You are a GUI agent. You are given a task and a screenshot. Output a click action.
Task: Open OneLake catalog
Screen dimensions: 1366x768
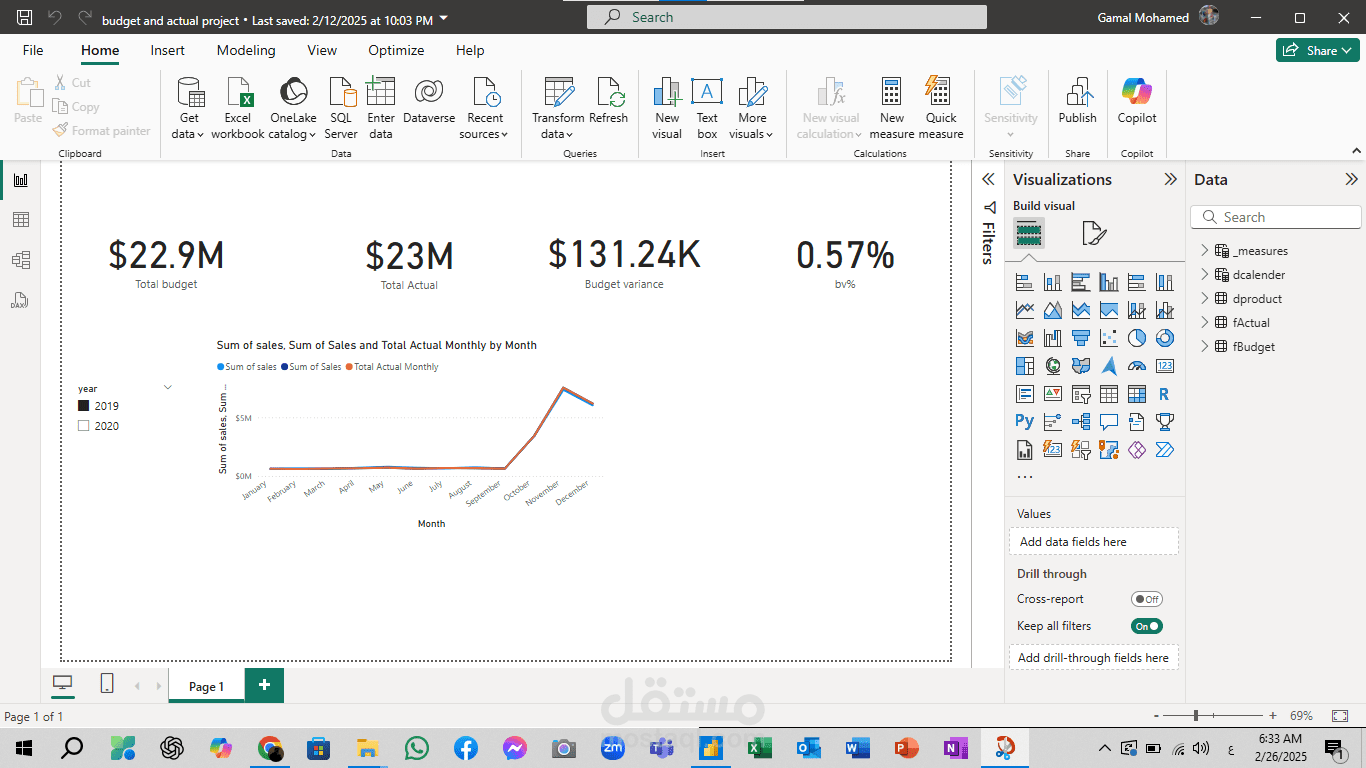tap(293, 108)
